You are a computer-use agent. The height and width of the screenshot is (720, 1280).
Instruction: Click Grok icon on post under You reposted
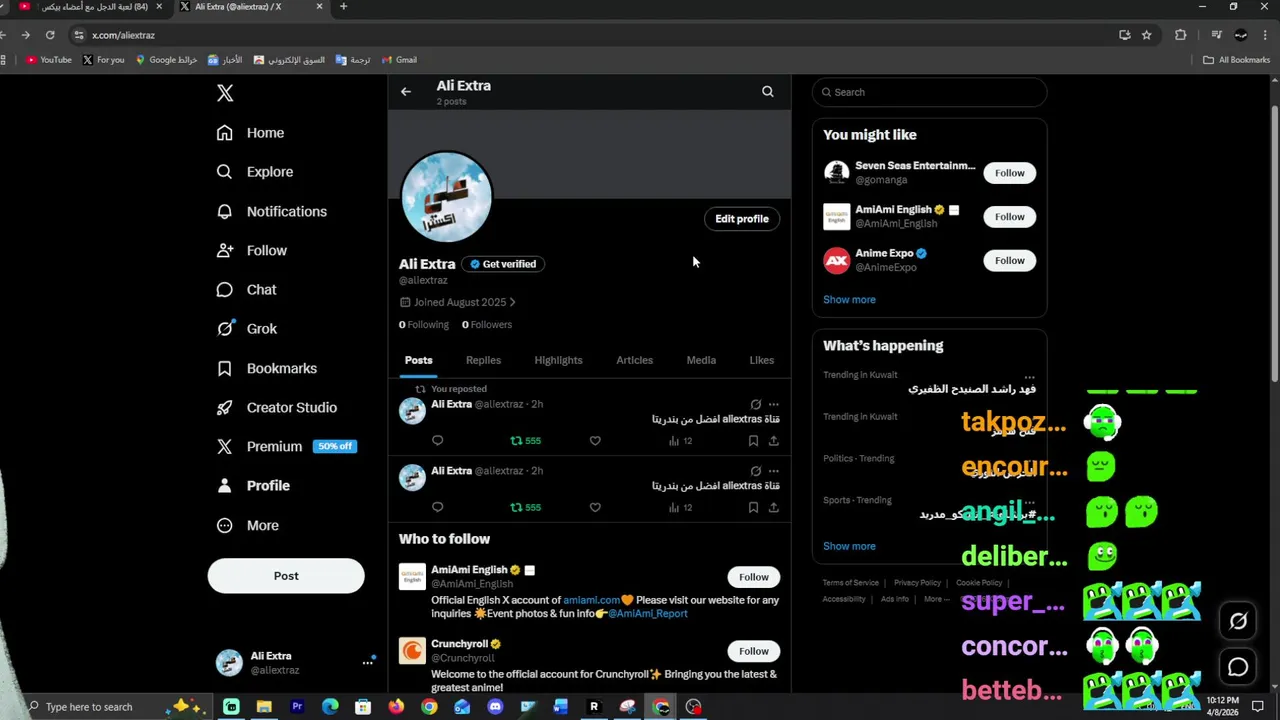(x=755, y=404)
